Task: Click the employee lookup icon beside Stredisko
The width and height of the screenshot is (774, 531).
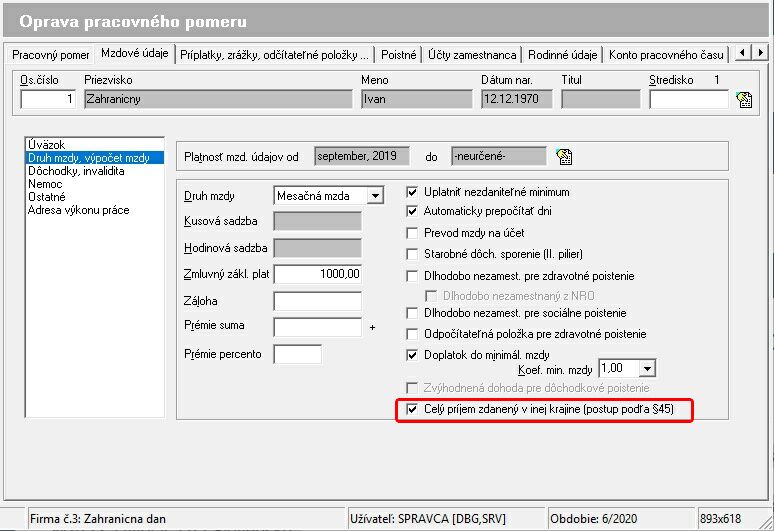Action: coord(743,99)
